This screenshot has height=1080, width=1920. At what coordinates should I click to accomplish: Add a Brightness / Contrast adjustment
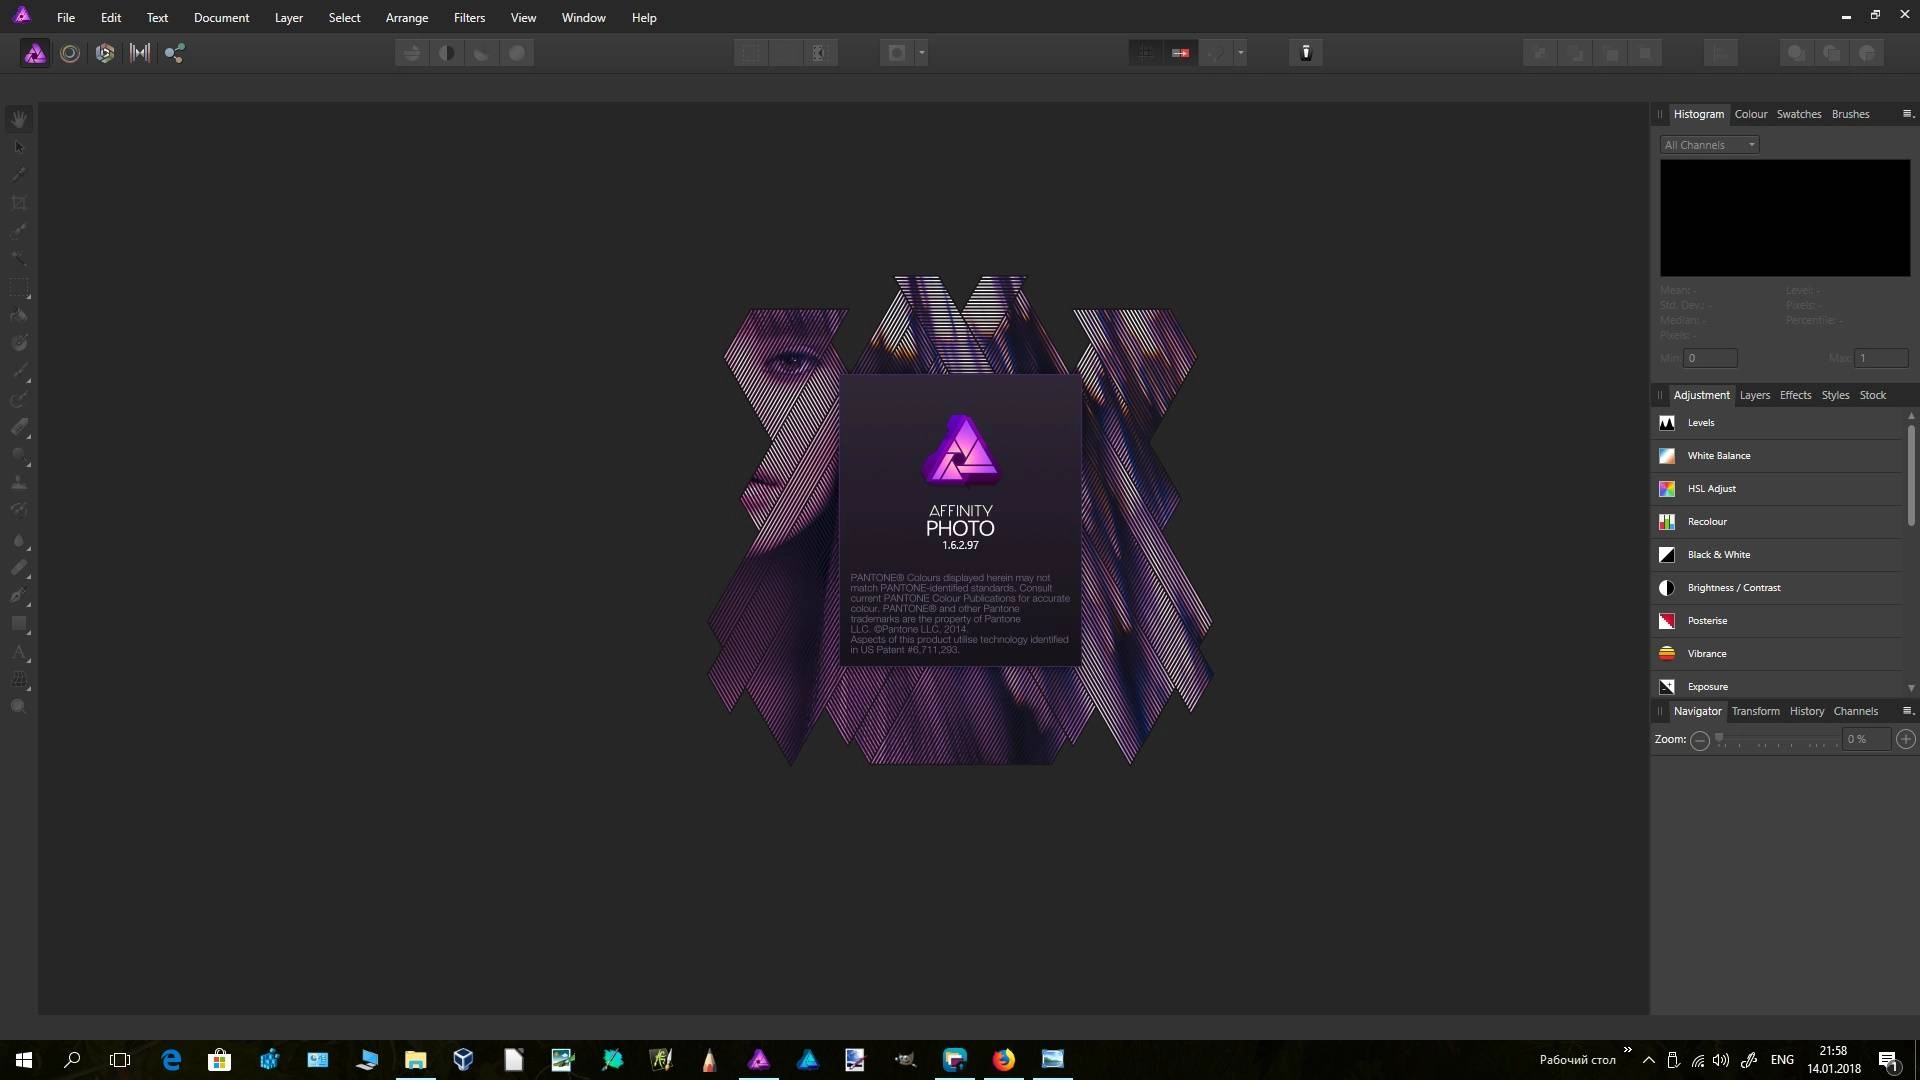click(x=1777, y=588)
